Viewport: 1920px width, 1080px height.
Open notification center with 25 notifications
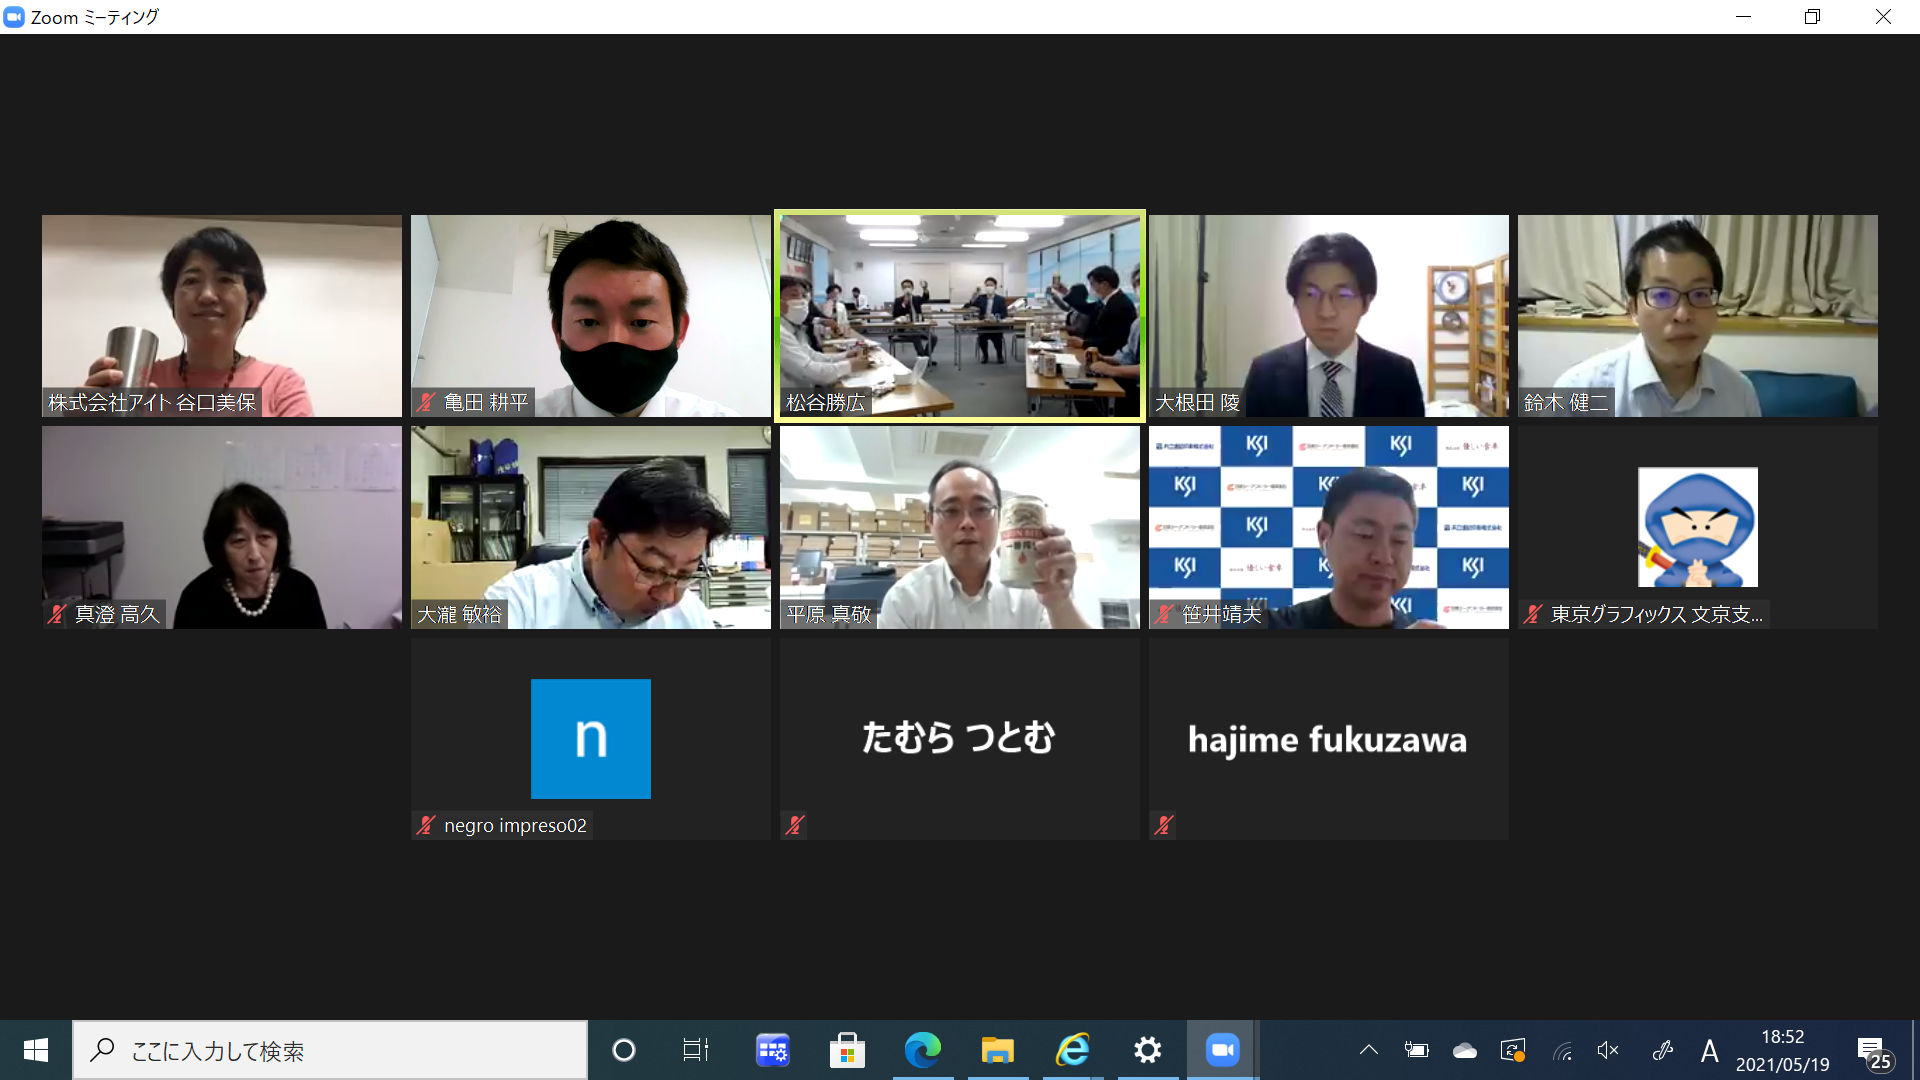[1875, 1052]
